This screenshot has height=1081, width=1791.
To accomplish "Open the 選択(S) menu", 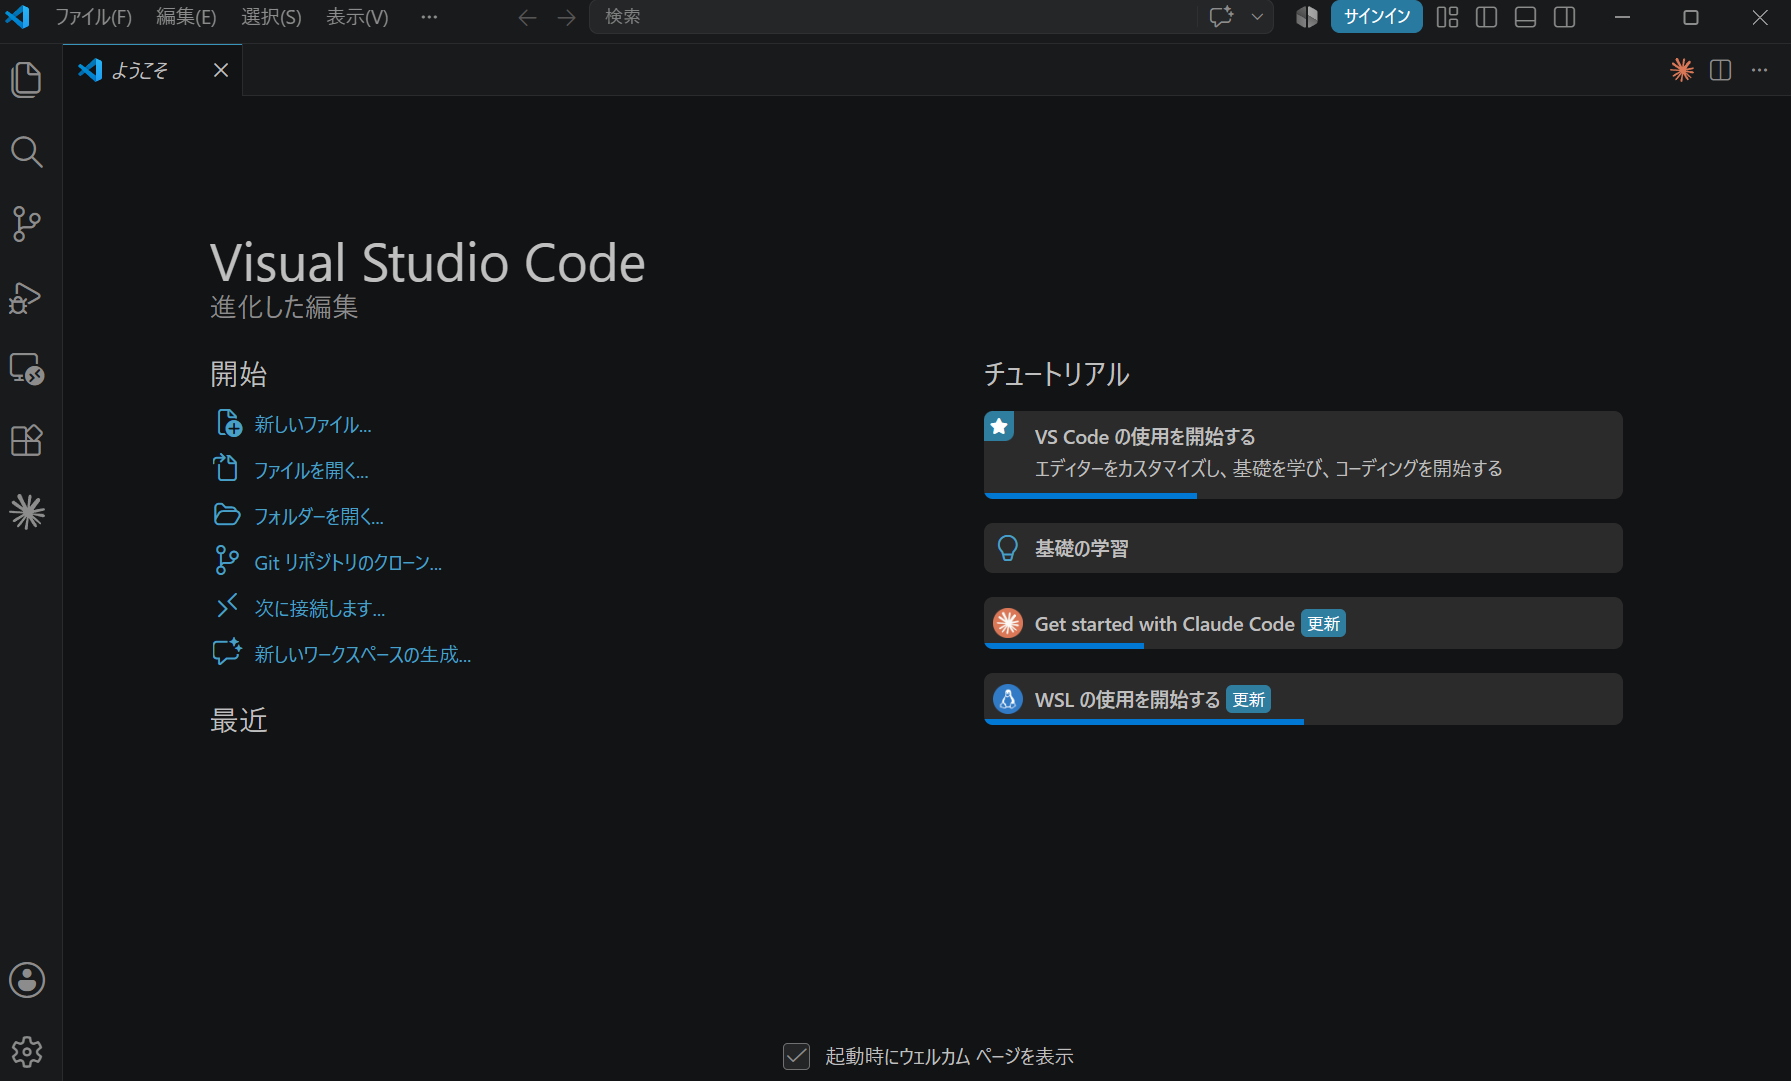I will point(271,17).
